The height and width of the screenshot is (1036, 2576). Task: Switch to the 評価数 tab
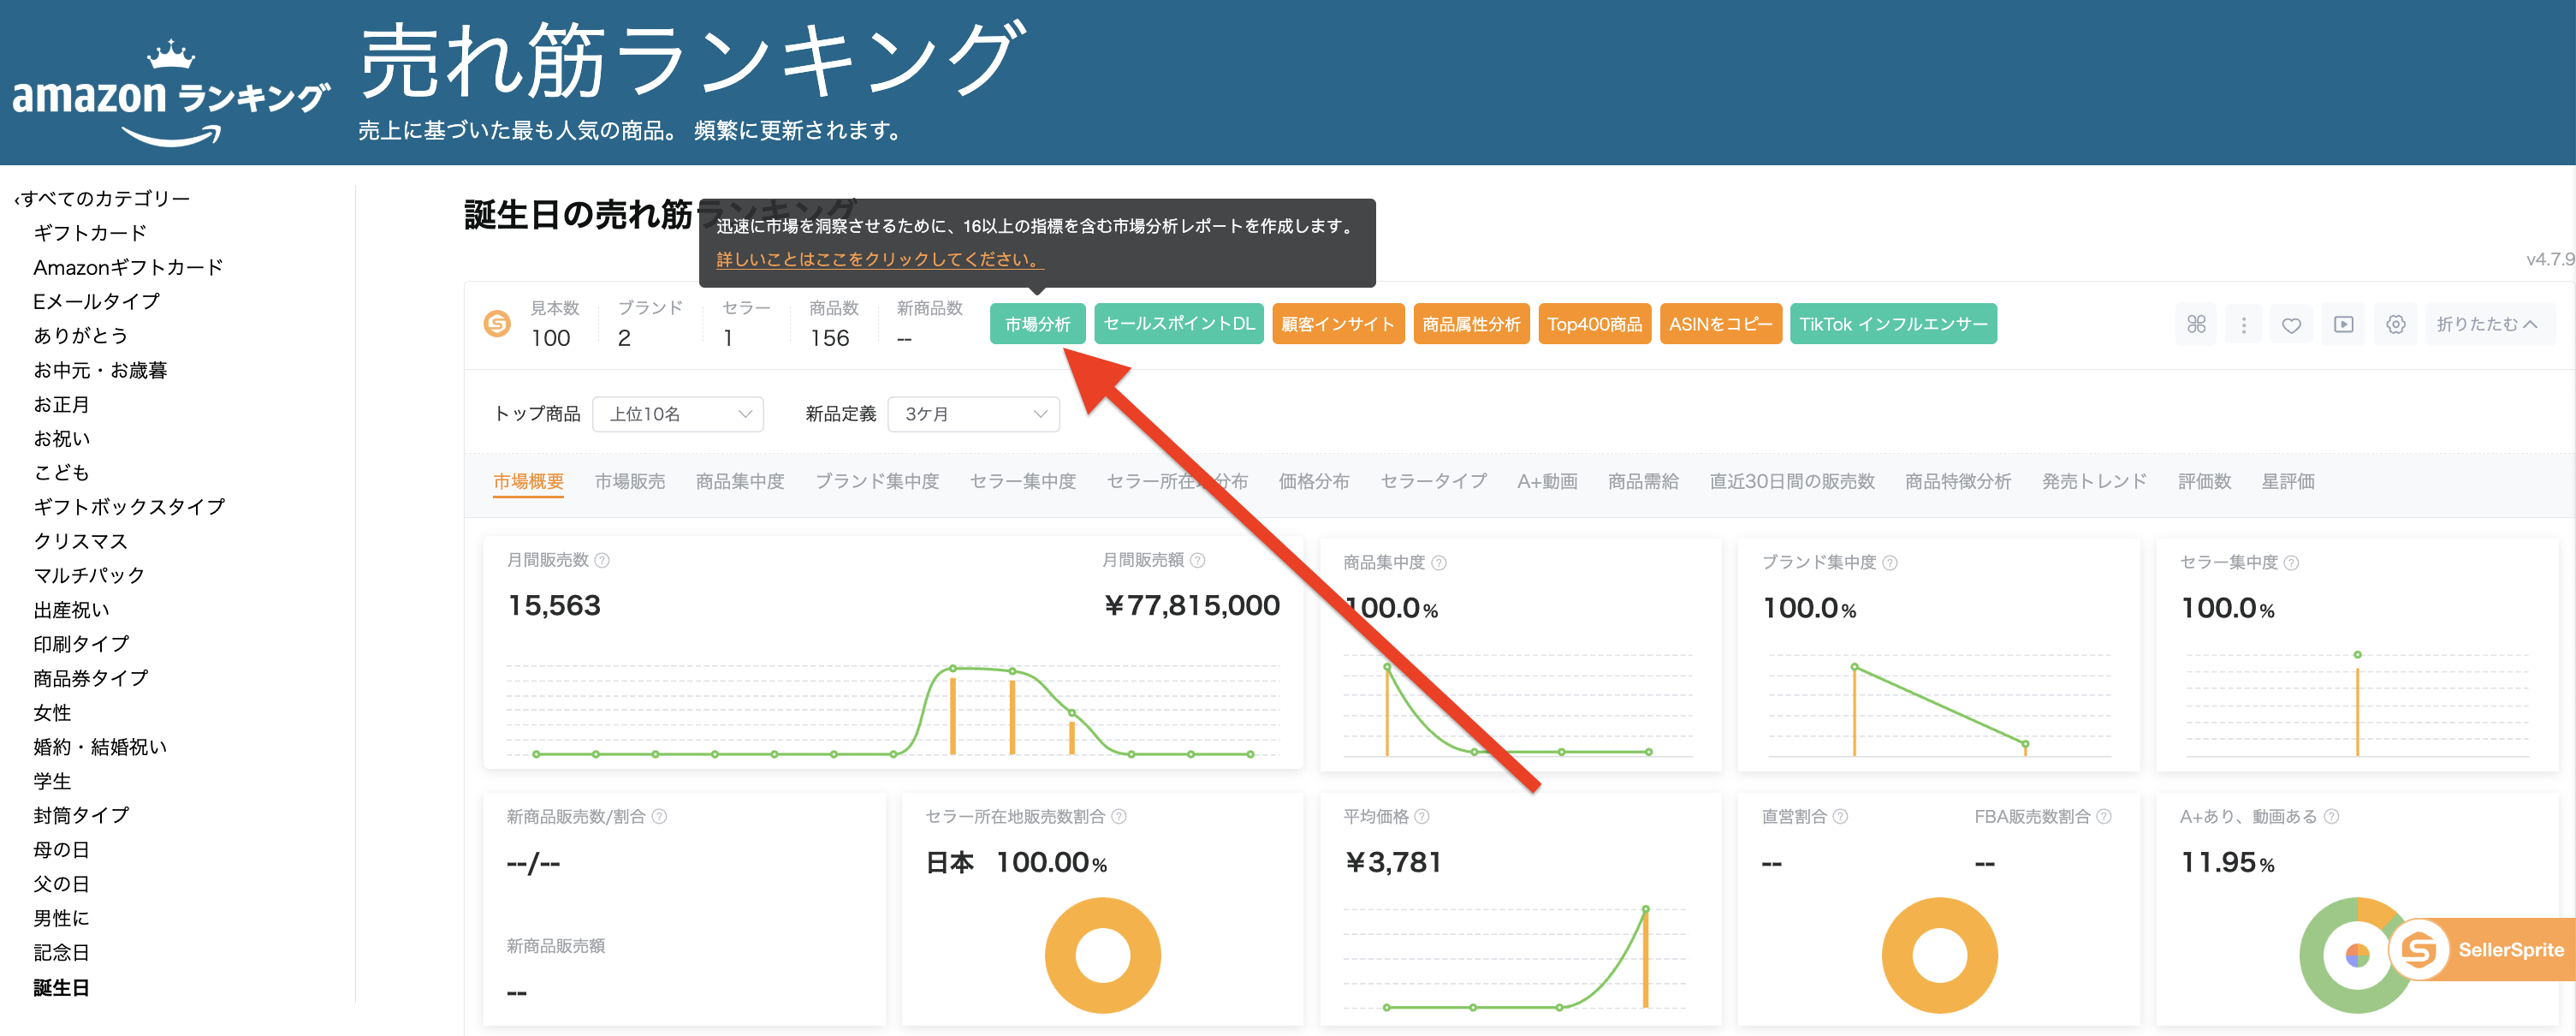(x=2204, y=481)
